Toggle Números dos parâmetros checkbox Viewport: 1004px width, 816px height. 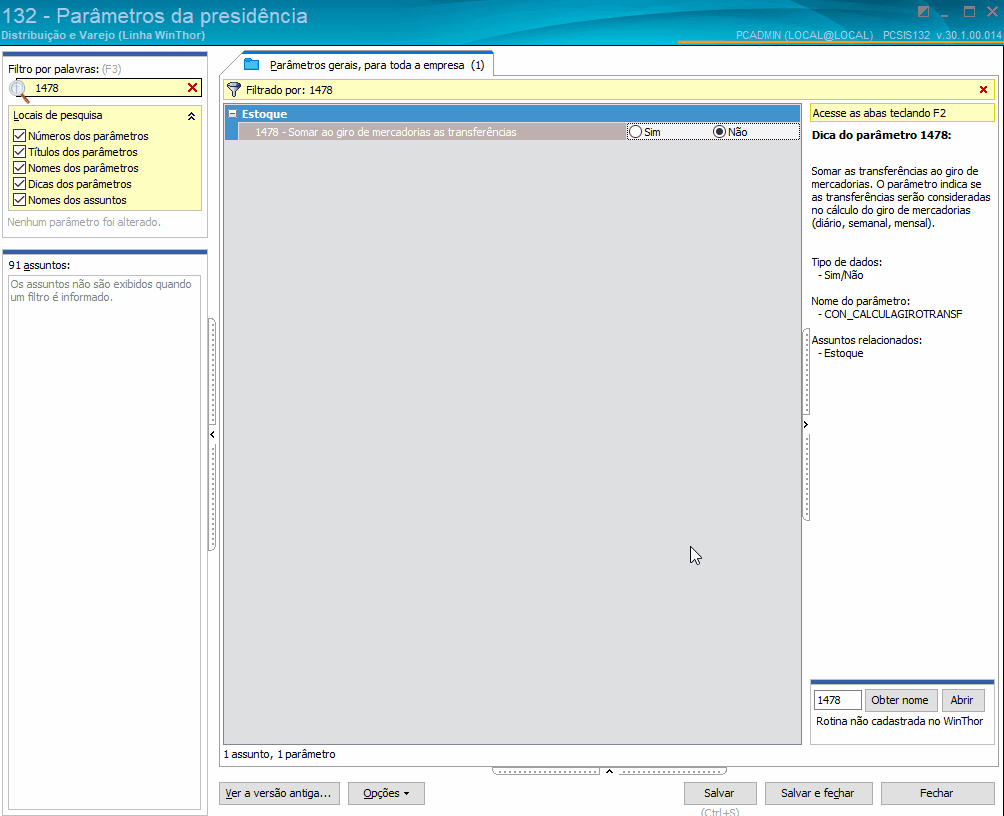tap(19, 136)
